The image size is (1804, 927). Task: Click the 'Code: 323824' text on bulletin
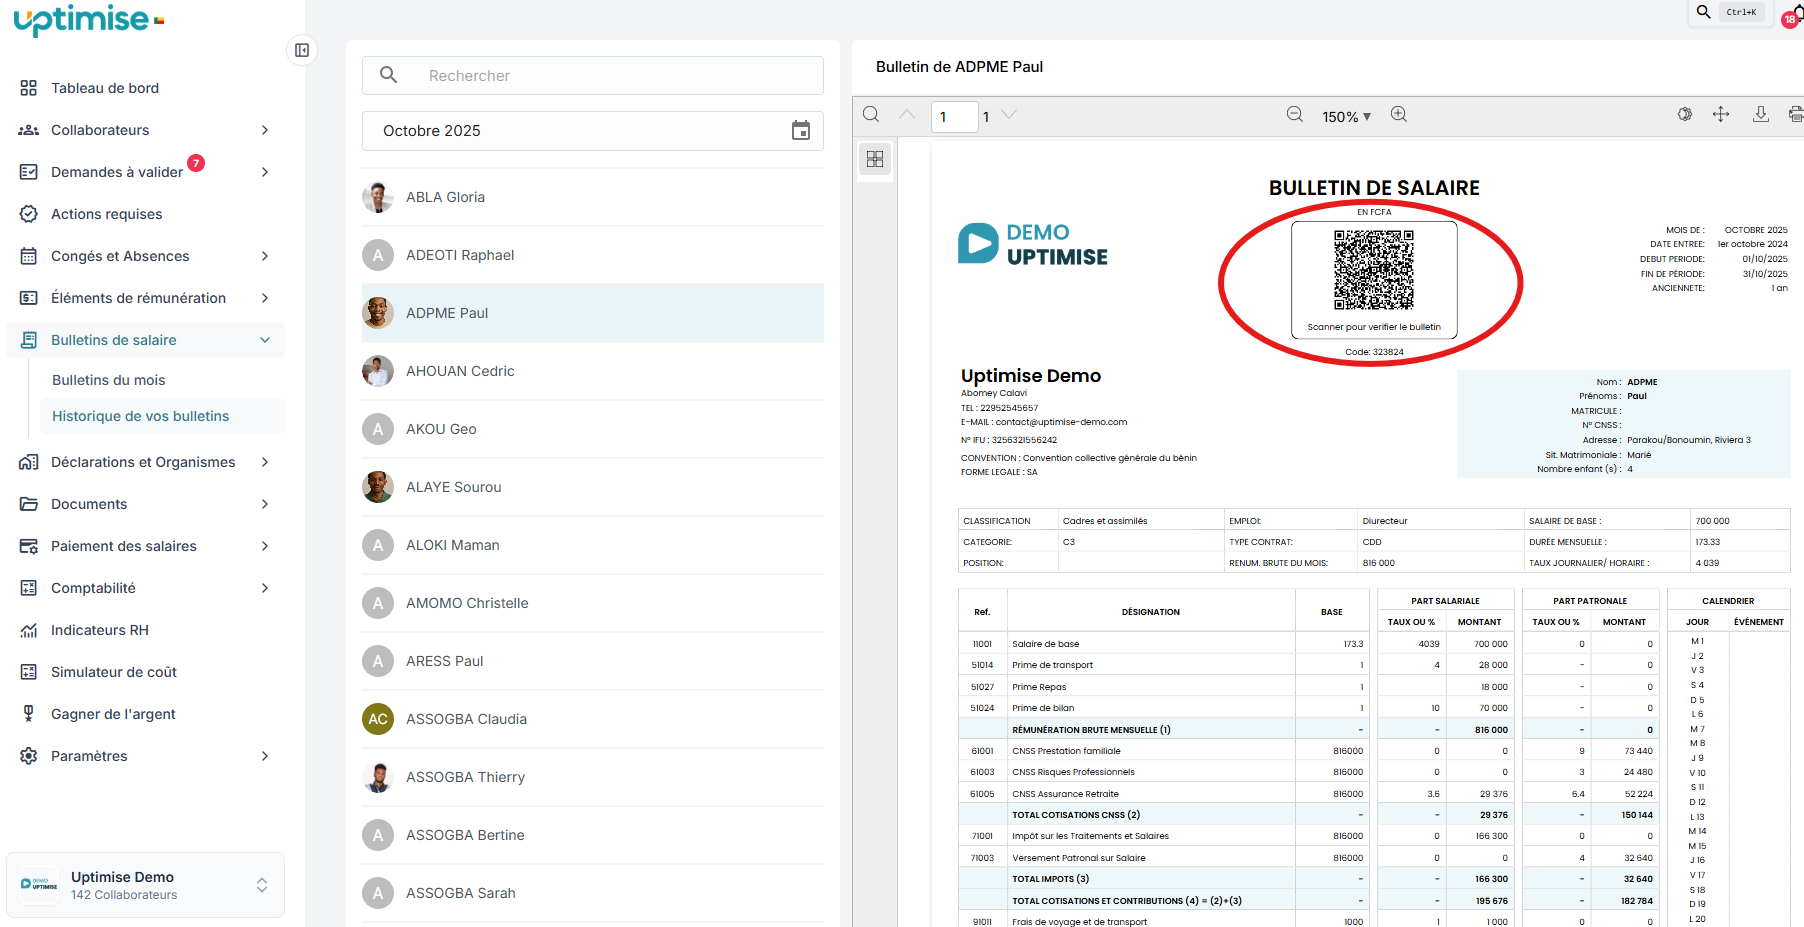(1374, 352)
